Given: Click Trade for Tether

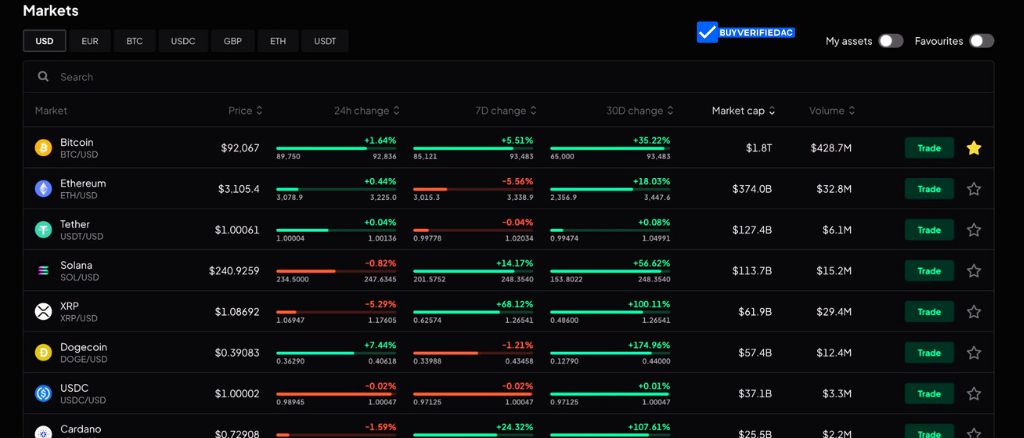Looking at the screenshot, I should pos(929,230).
